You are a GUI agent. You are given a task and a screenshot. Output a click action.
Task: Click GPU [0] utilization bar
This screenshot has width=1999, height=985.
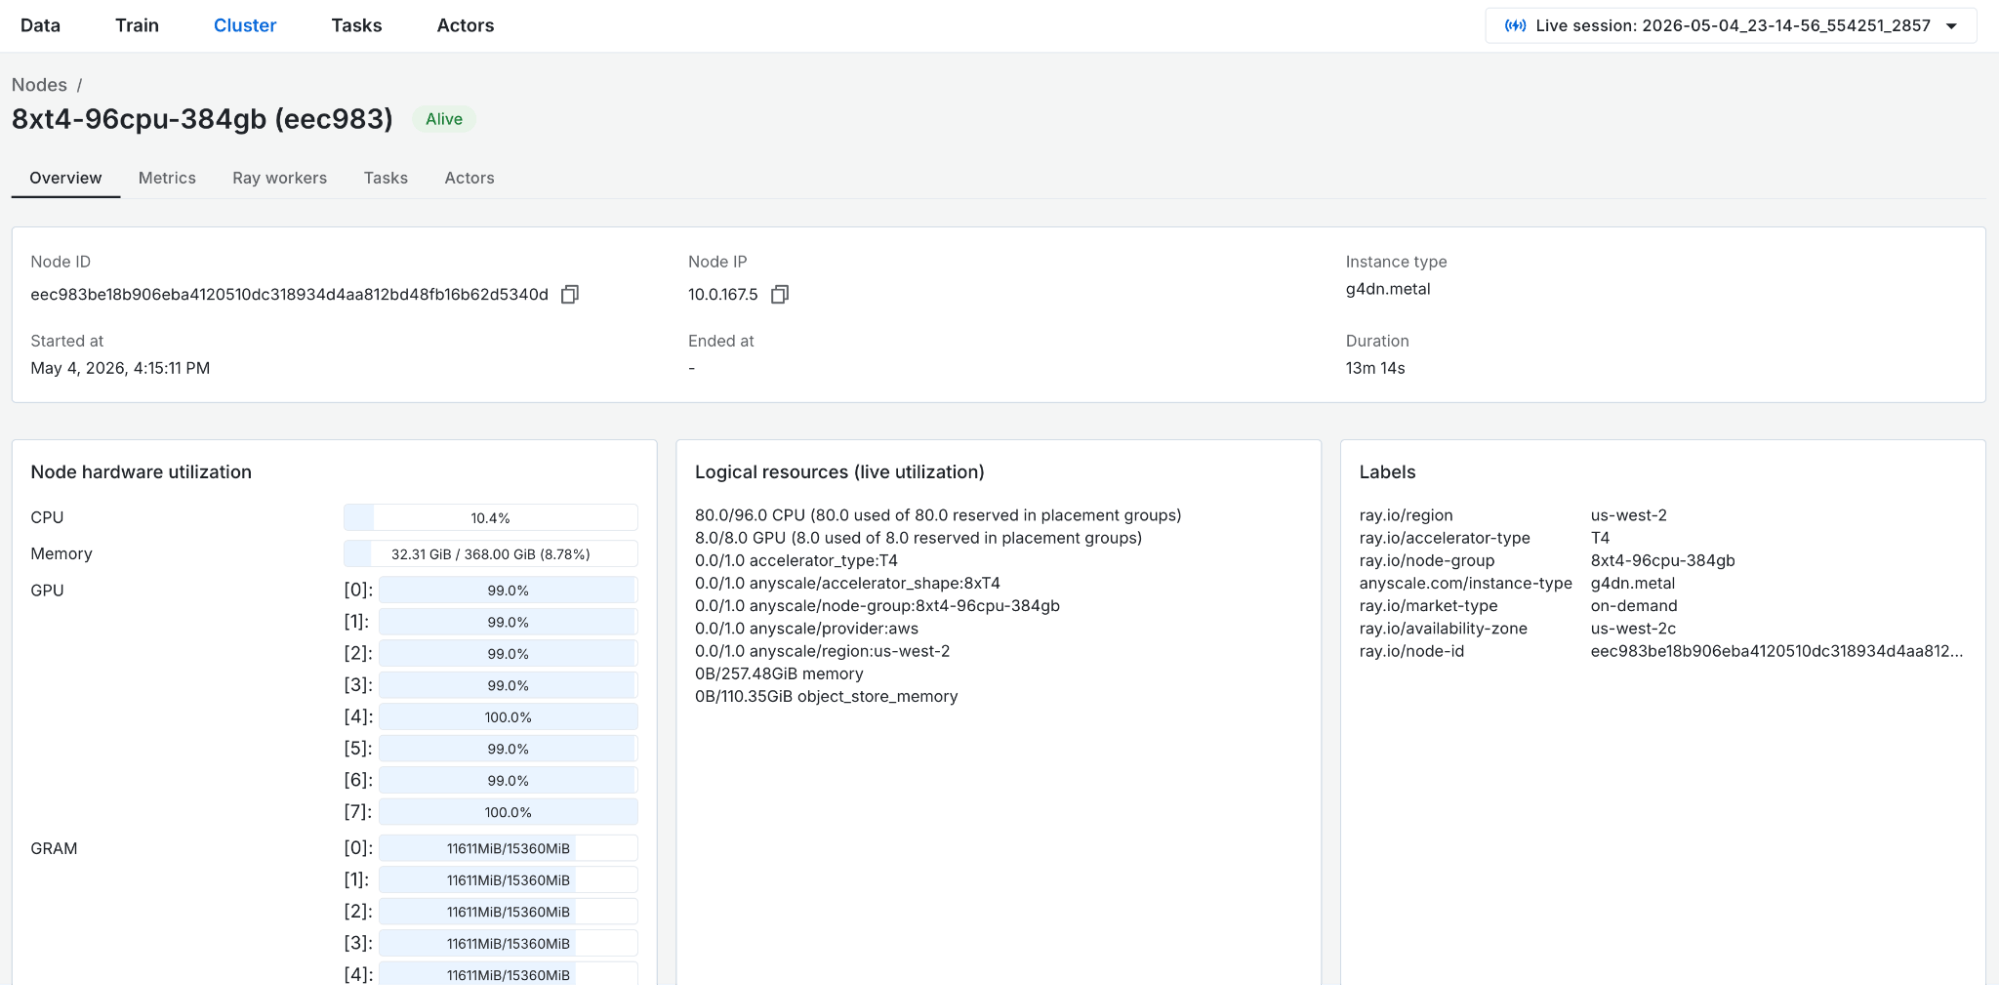tap(508, 591)
